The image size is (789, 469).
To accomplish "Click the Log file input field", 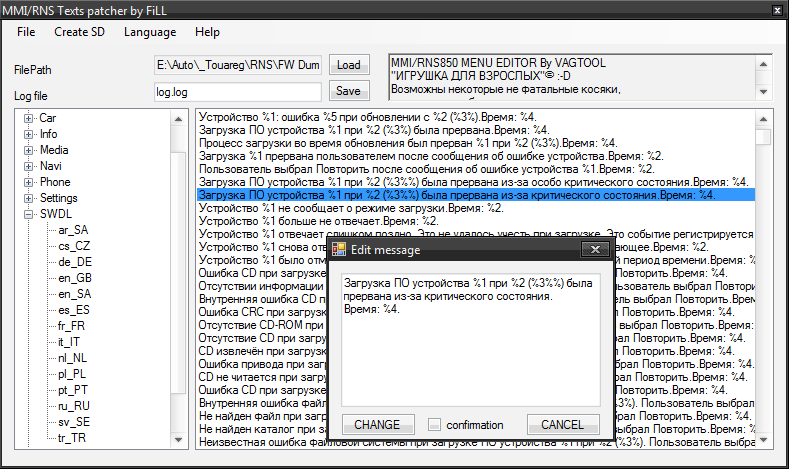I will tap(237, 91).
